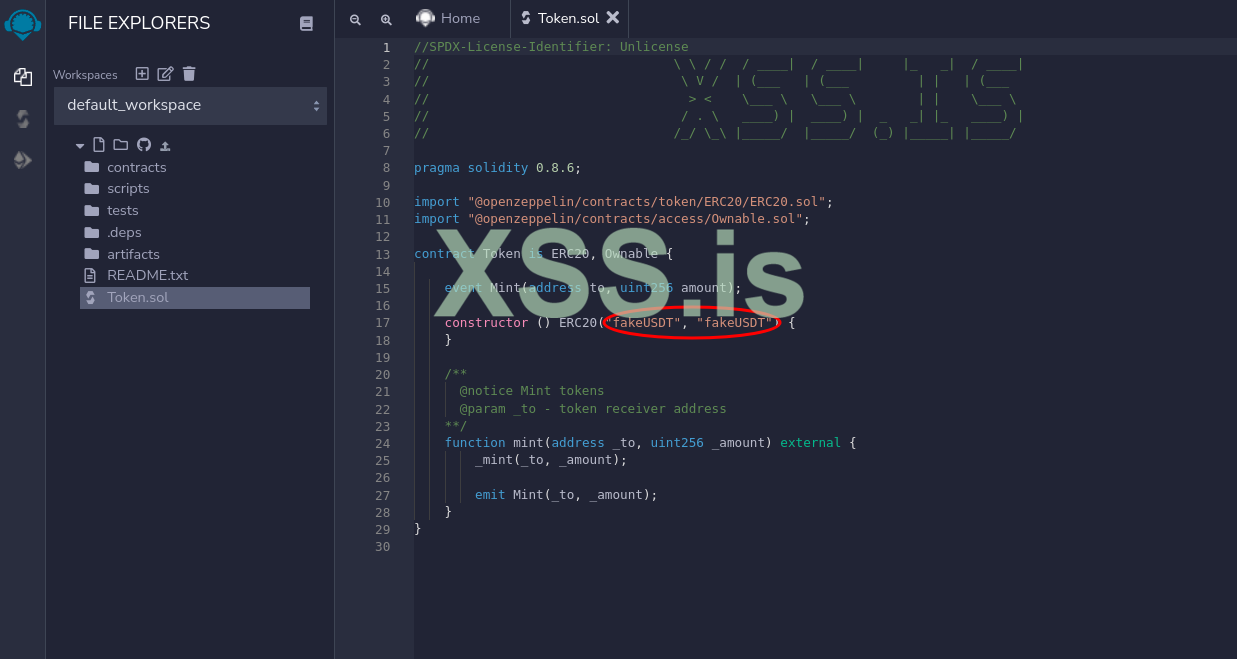The height and width of the screenshot is (659, 1237).
Task: Open the Deploy and run transactions icon
Action: [23, 160]
